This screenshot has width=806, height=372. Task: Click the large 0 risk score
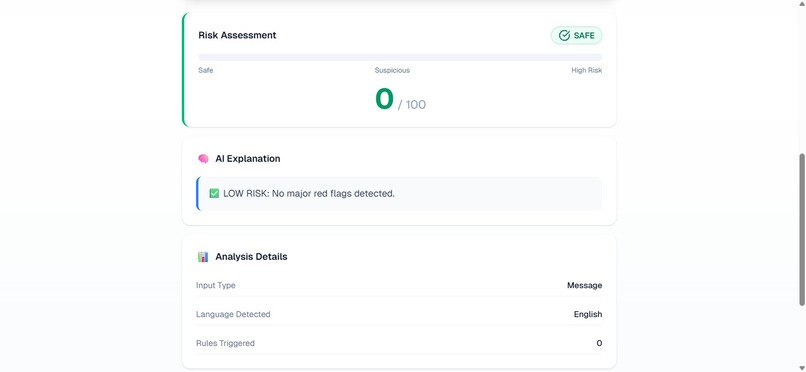384,99
